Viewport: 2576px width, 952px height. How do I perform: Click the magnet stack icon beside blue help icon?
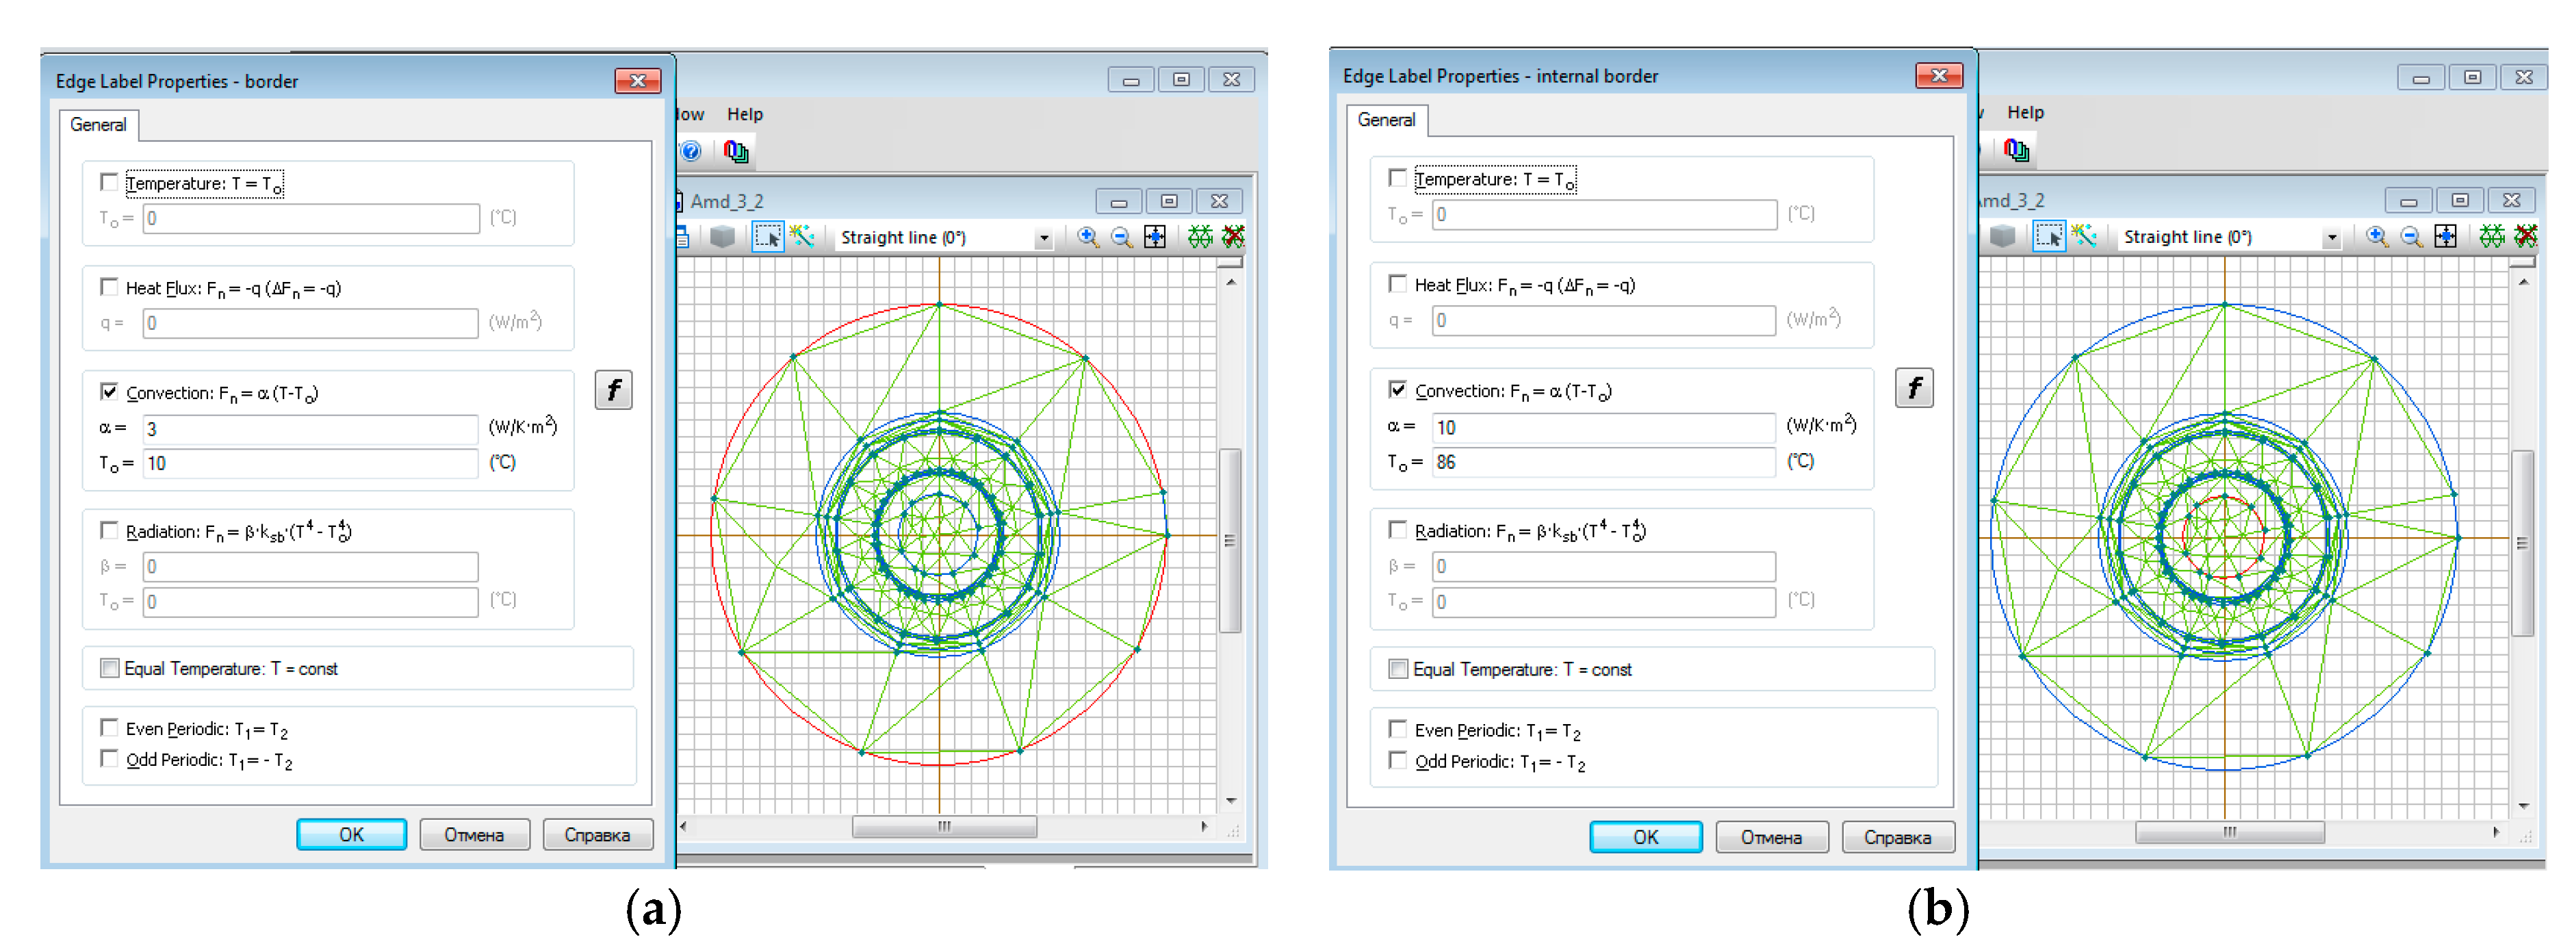coord(735,151)
